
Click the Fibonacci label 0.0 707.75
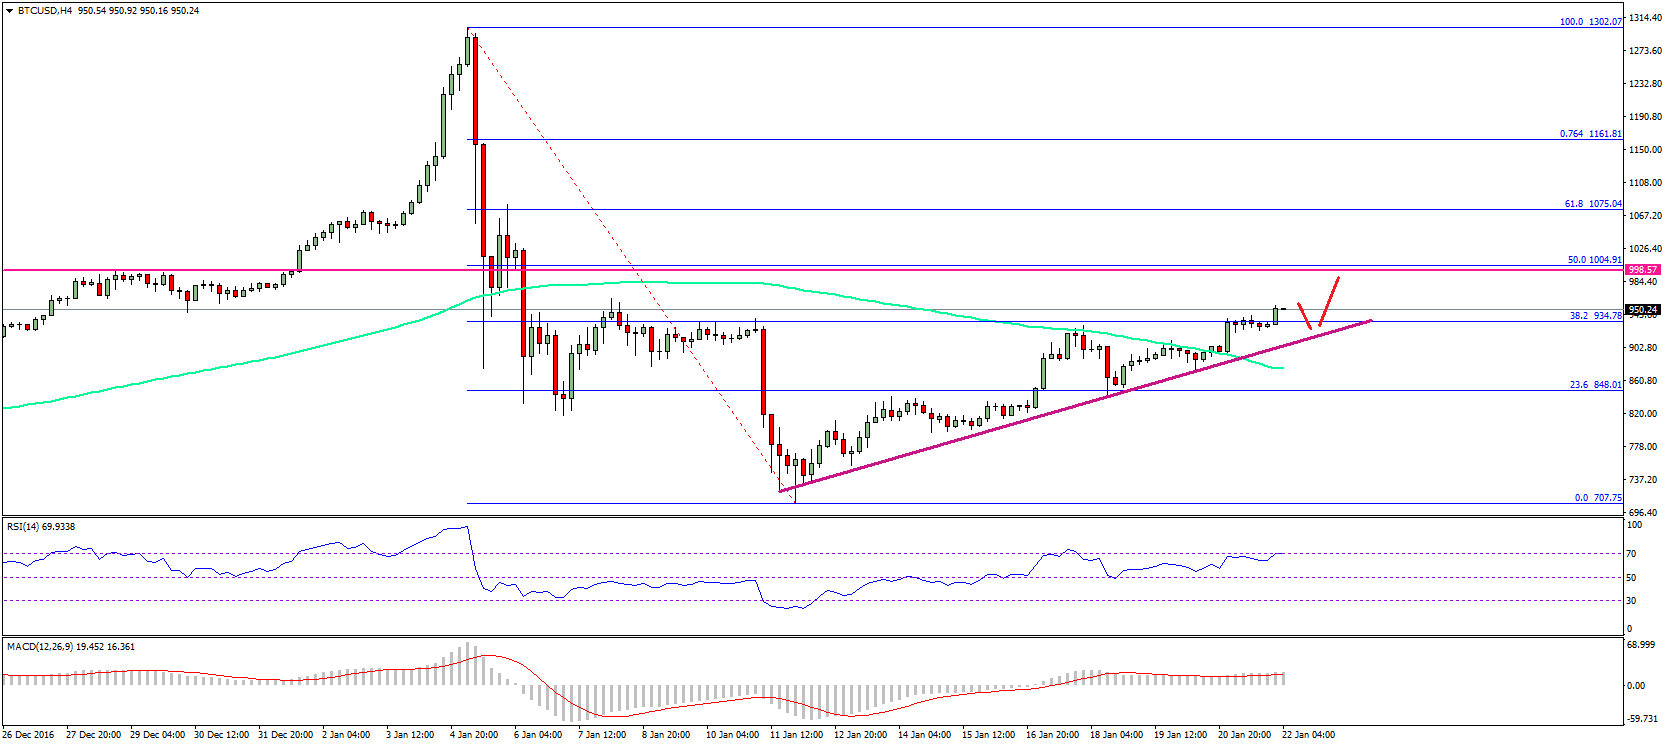click(x=1598, y=497)
